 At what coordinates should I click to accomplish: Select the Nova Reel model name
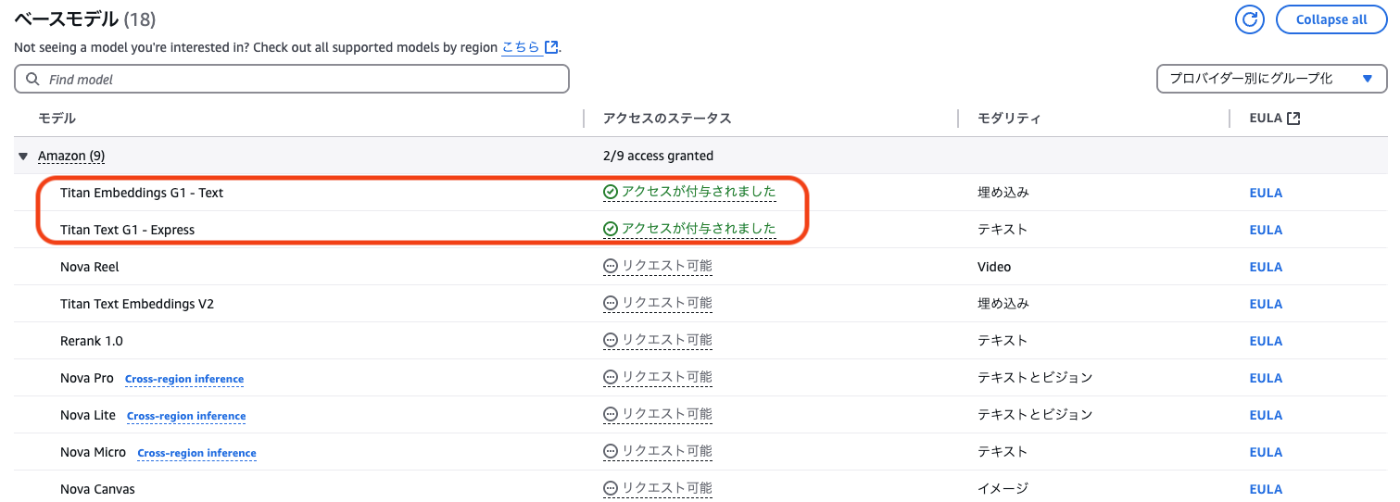(x=90, y=267)
